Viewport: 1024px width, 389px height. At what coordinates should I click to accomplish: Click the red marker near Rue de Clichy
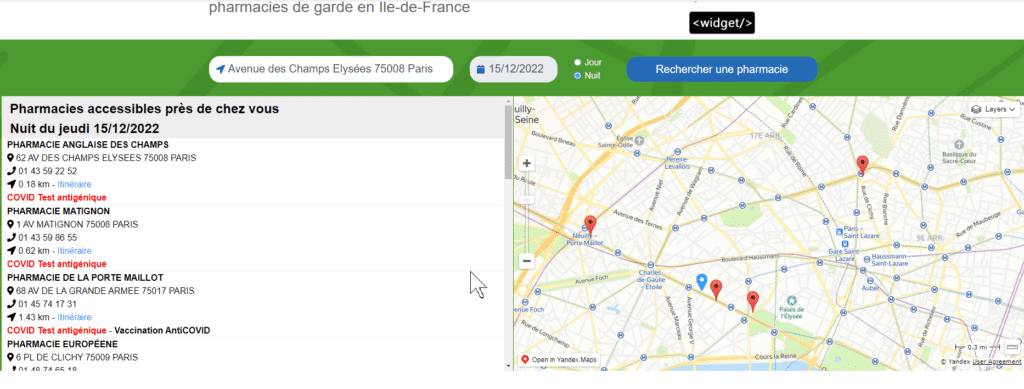click(862, 165)
